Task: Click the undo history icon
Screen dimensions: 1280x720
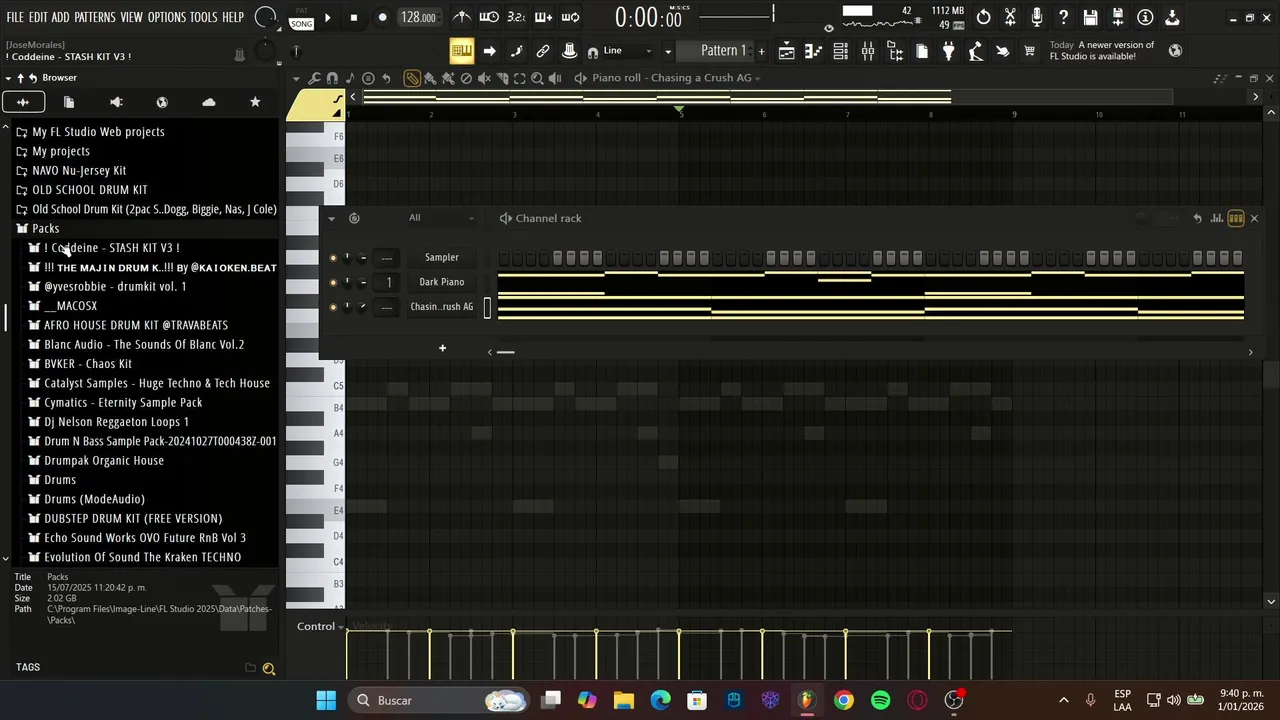Action: [x=984, y=17]
